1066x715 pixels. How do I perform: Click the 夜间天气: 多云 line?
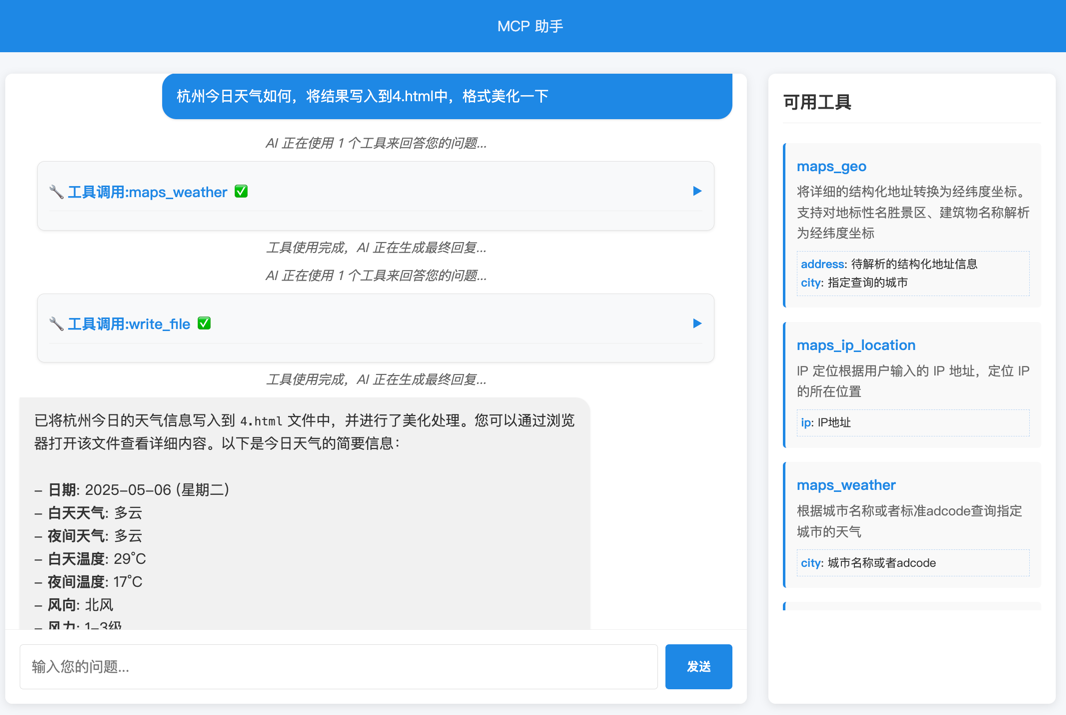pyautogui.click(x=88, y=536)
